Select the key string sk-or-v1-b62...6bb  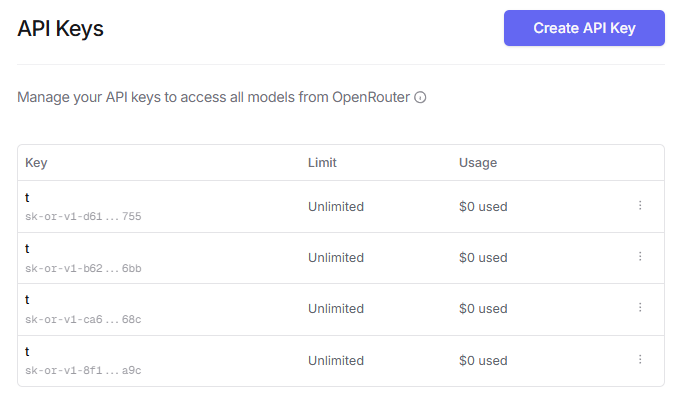[83, 268]
